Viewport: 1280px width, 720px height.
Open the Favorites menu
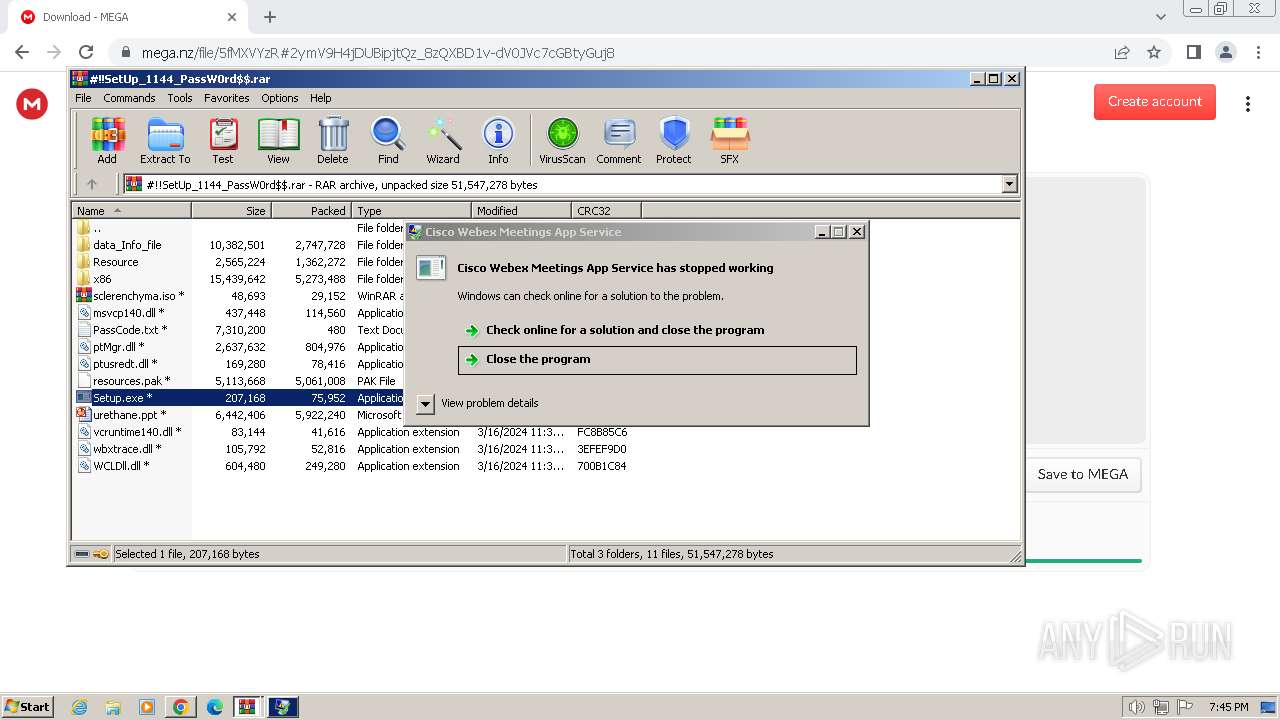click(x=227, y=98)
